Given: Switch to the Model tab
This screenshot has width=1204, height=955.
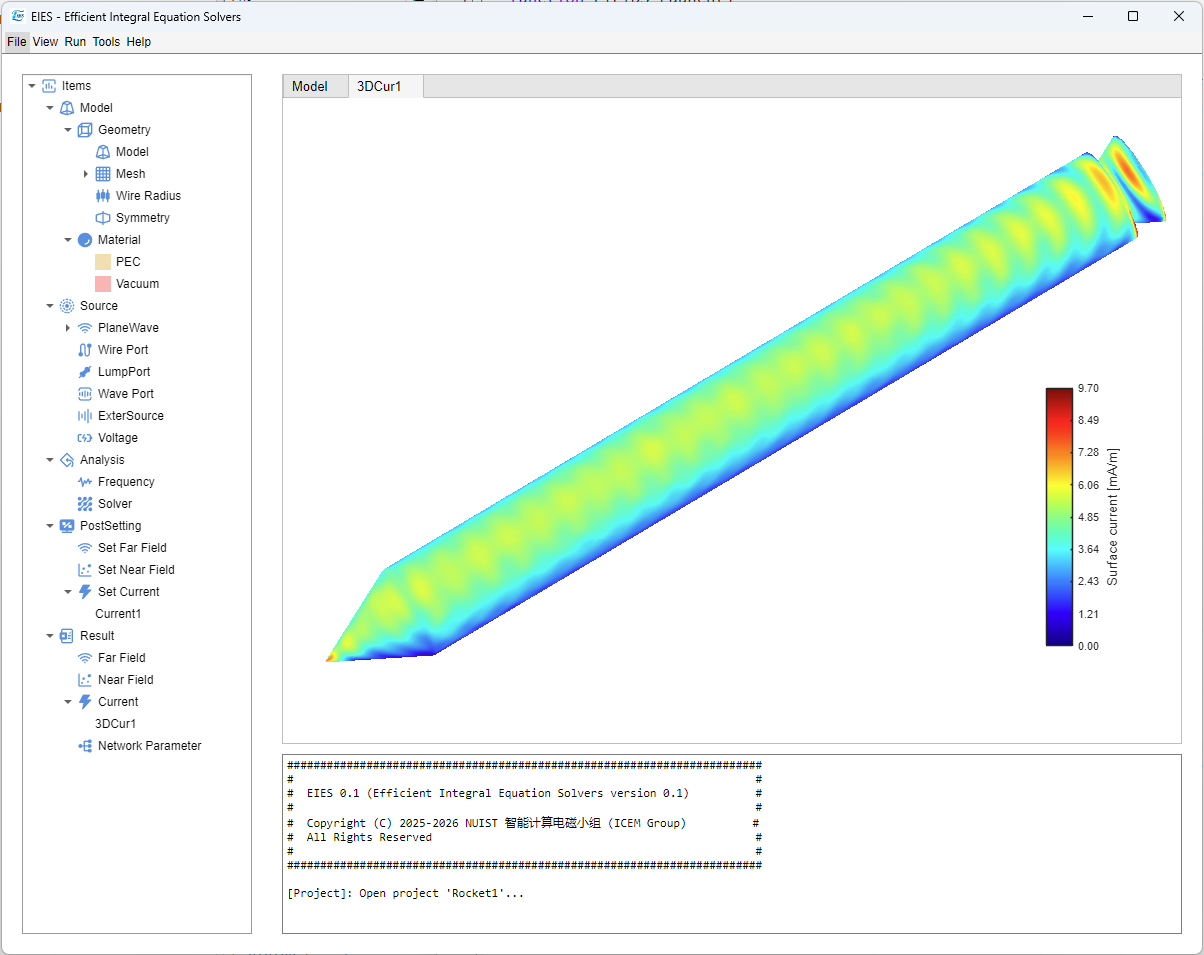Looking at the screenshot, I should coord(309,87).
